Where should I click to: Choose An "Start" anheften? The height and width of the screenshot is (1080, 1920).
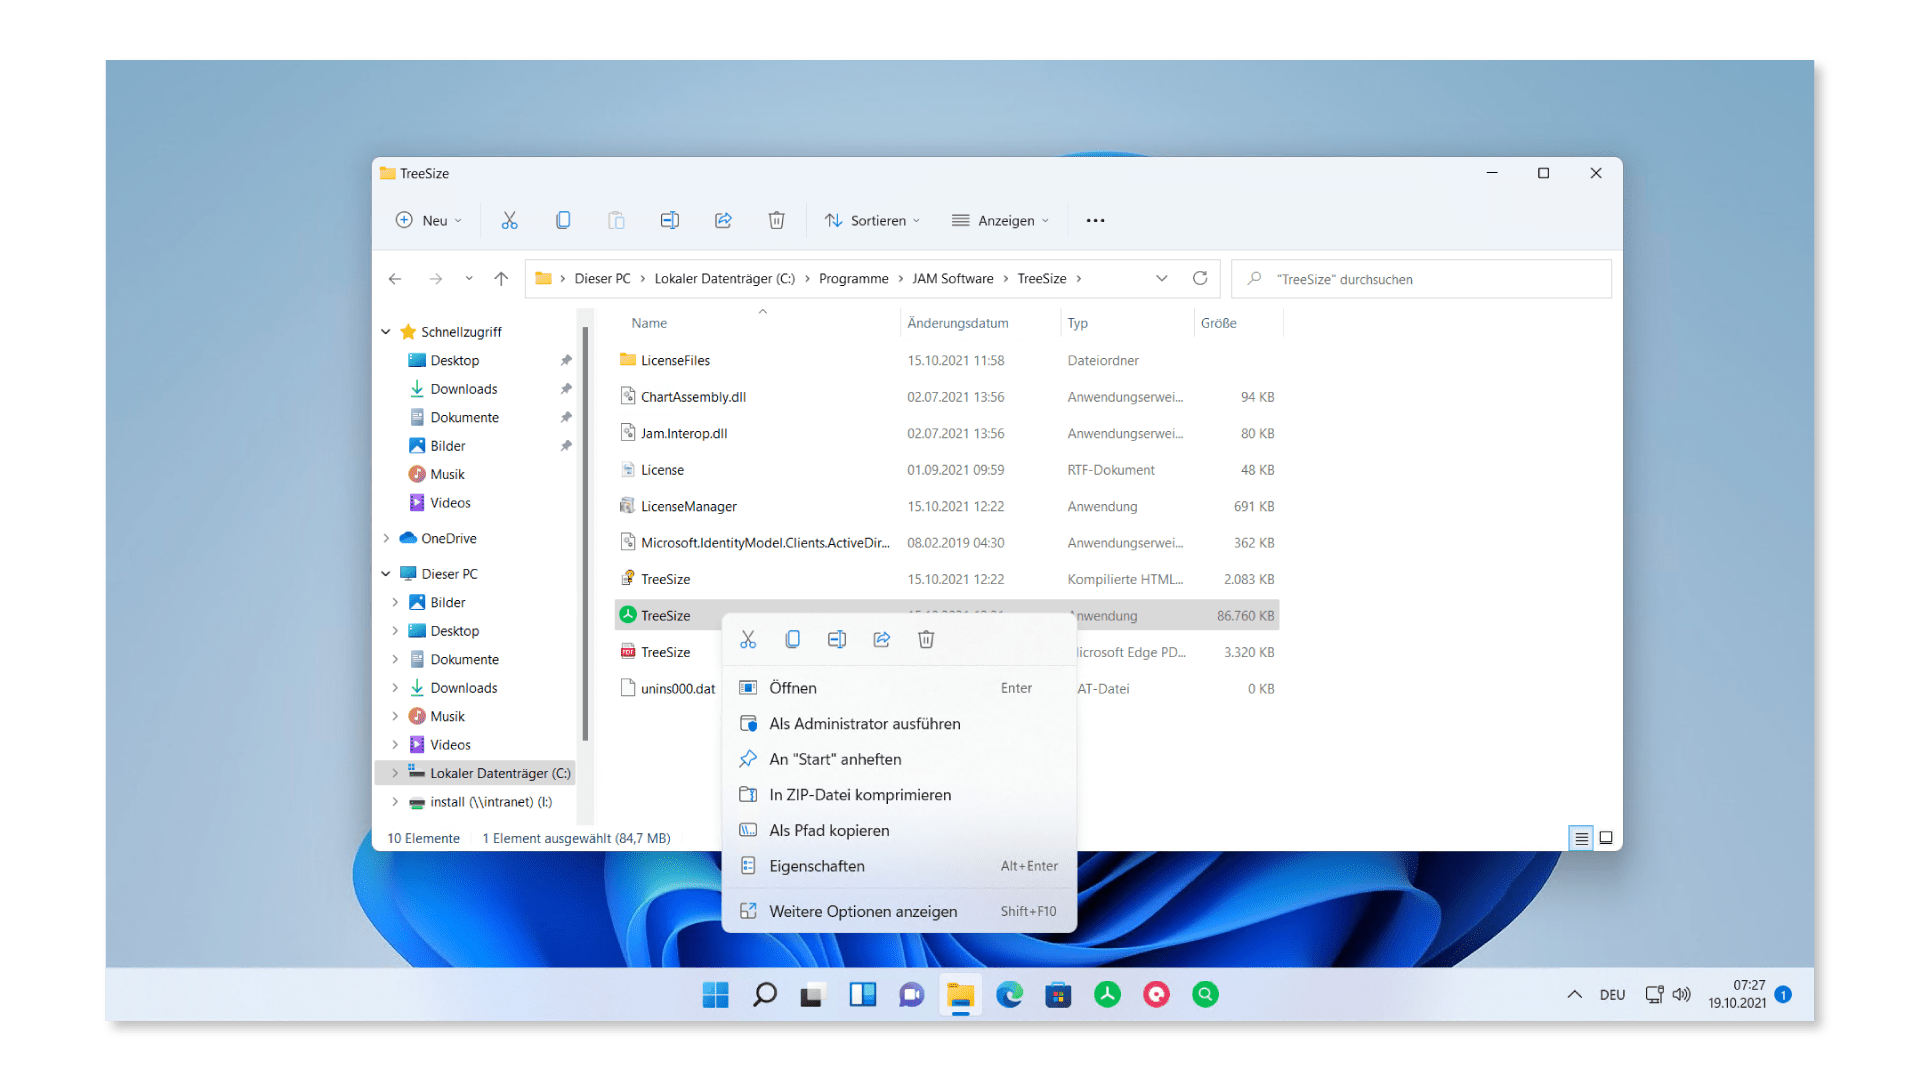click(x=899, y=759)
